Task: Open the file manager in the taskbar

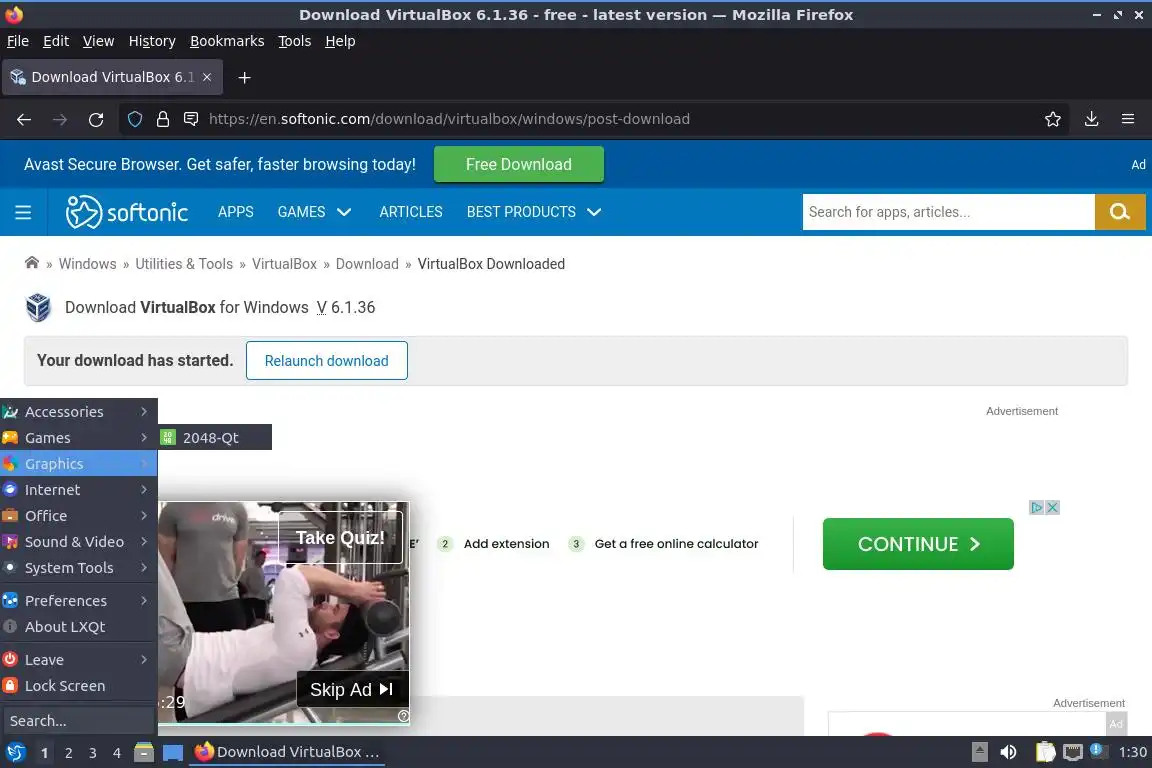Action: click(144, 752)
